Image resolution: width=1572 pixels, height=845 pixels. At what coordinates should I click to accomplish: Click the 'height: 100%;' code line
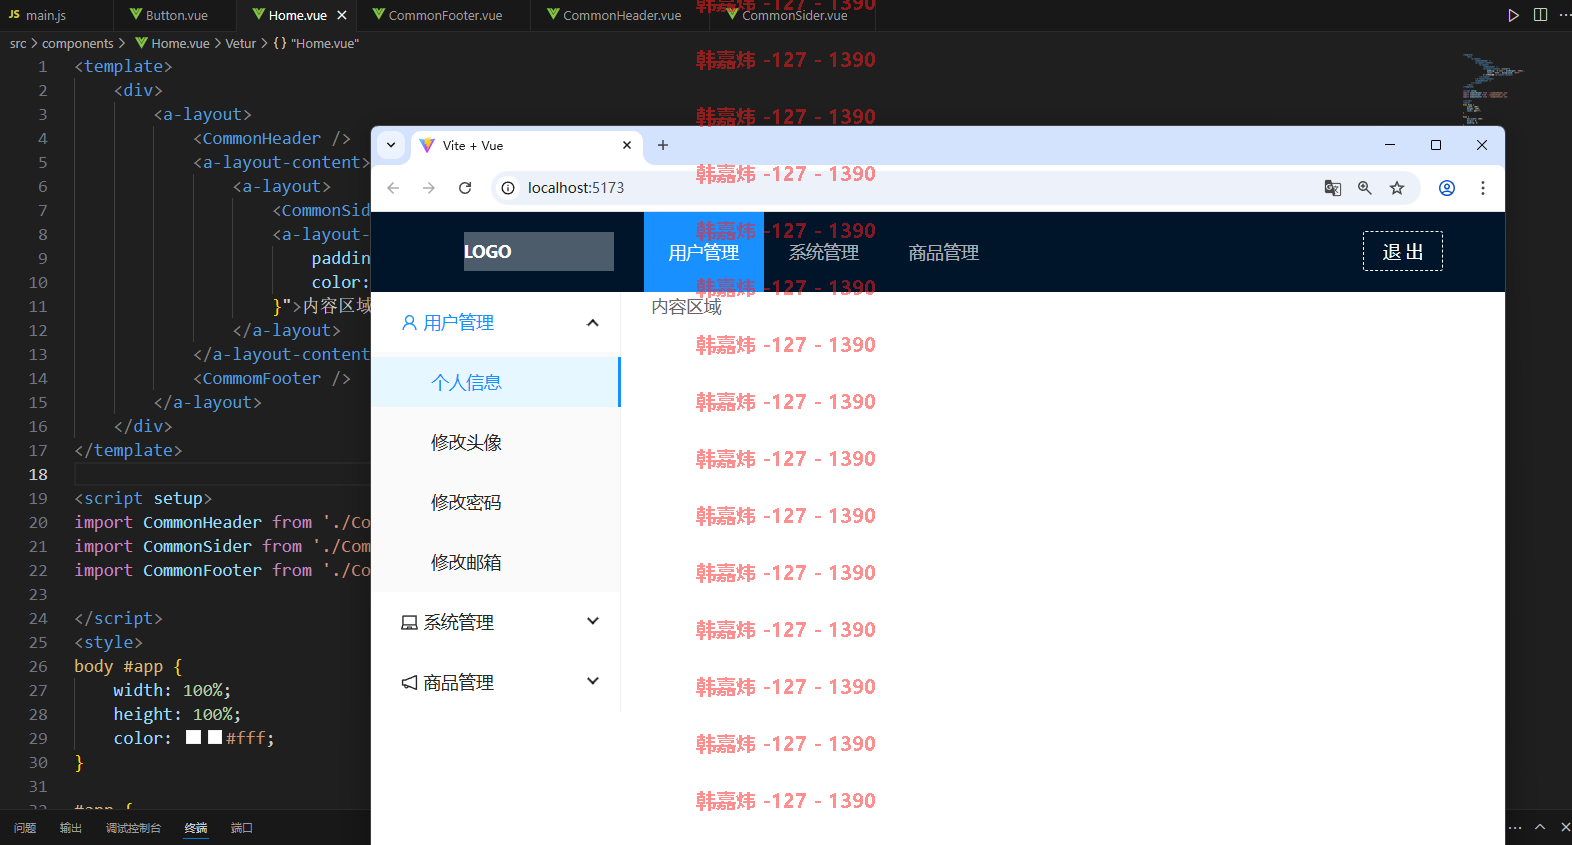(177, 714)
